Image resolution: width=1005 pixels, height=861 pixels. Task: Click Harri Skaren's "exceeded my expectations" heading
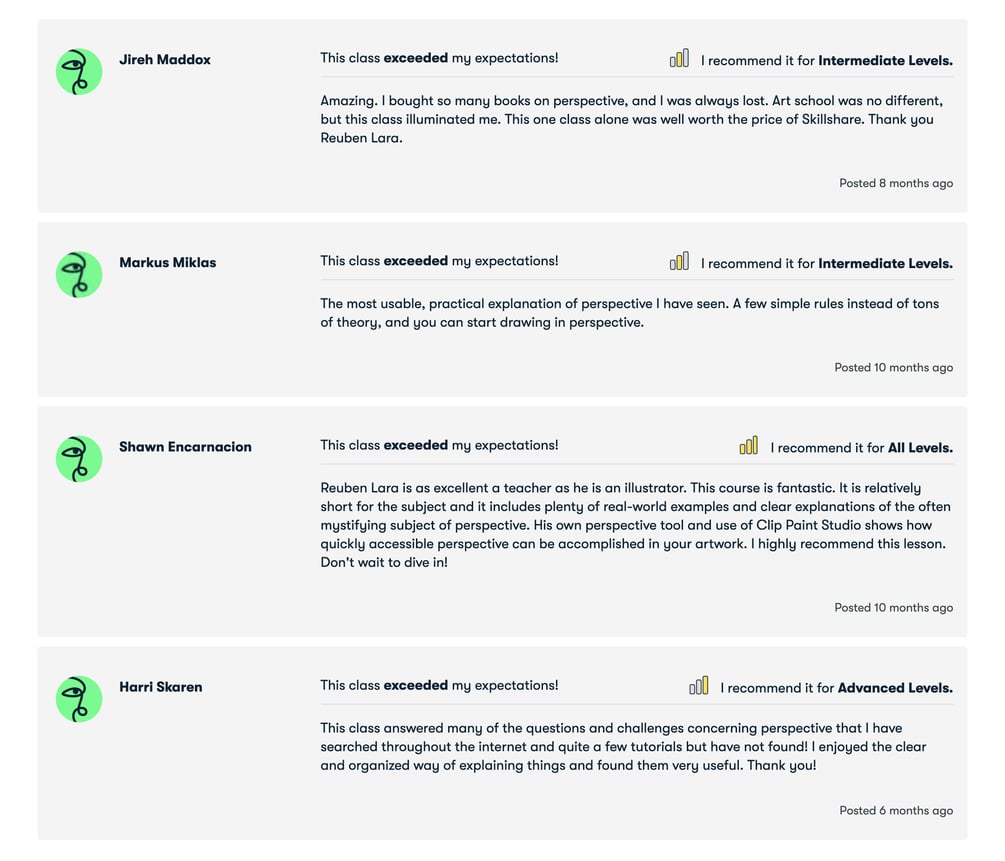click(x=439, y=686)
